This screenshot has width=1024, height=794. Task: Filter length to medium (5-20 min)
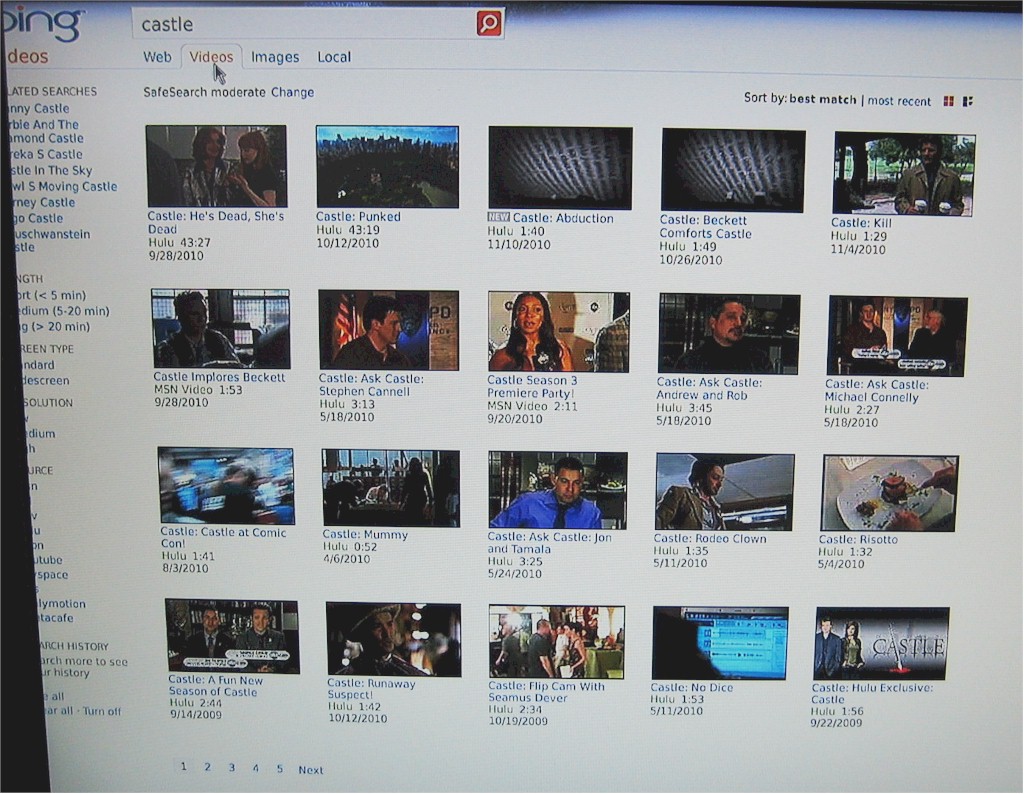click(62, 311)
